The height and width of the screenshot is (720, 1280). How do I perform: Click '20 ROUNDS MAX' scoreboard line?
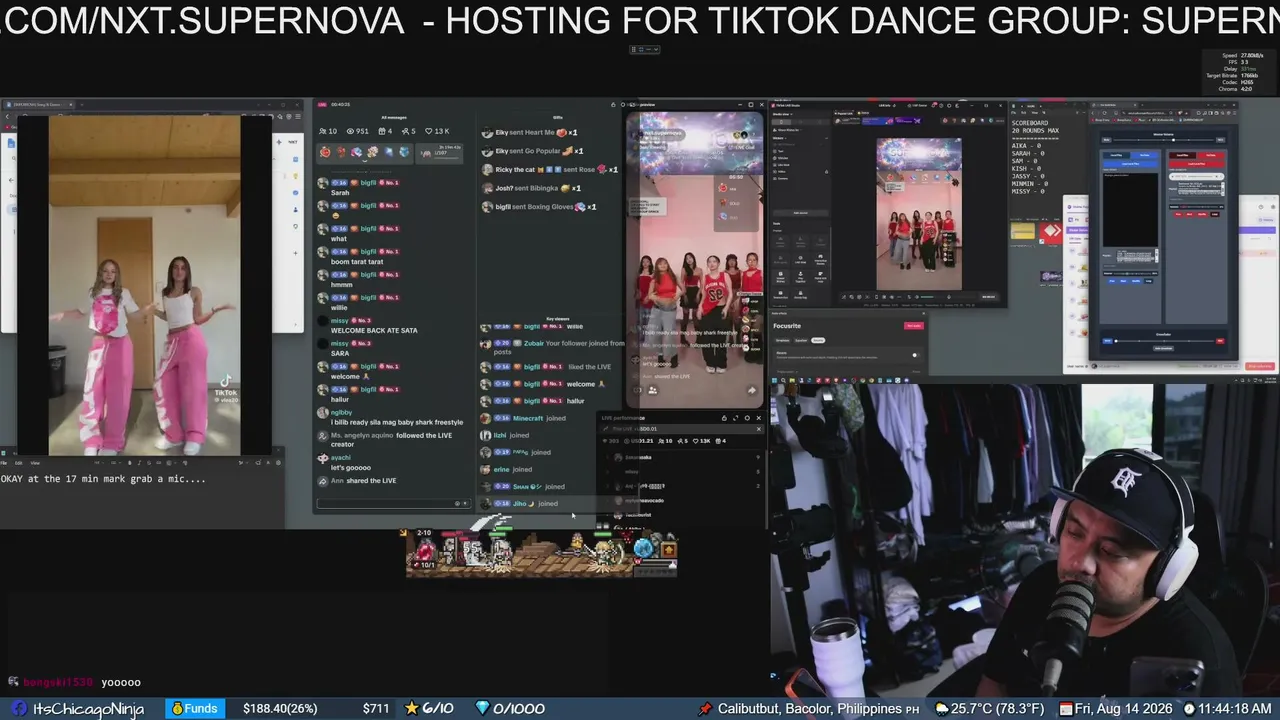coord(1035,130)
